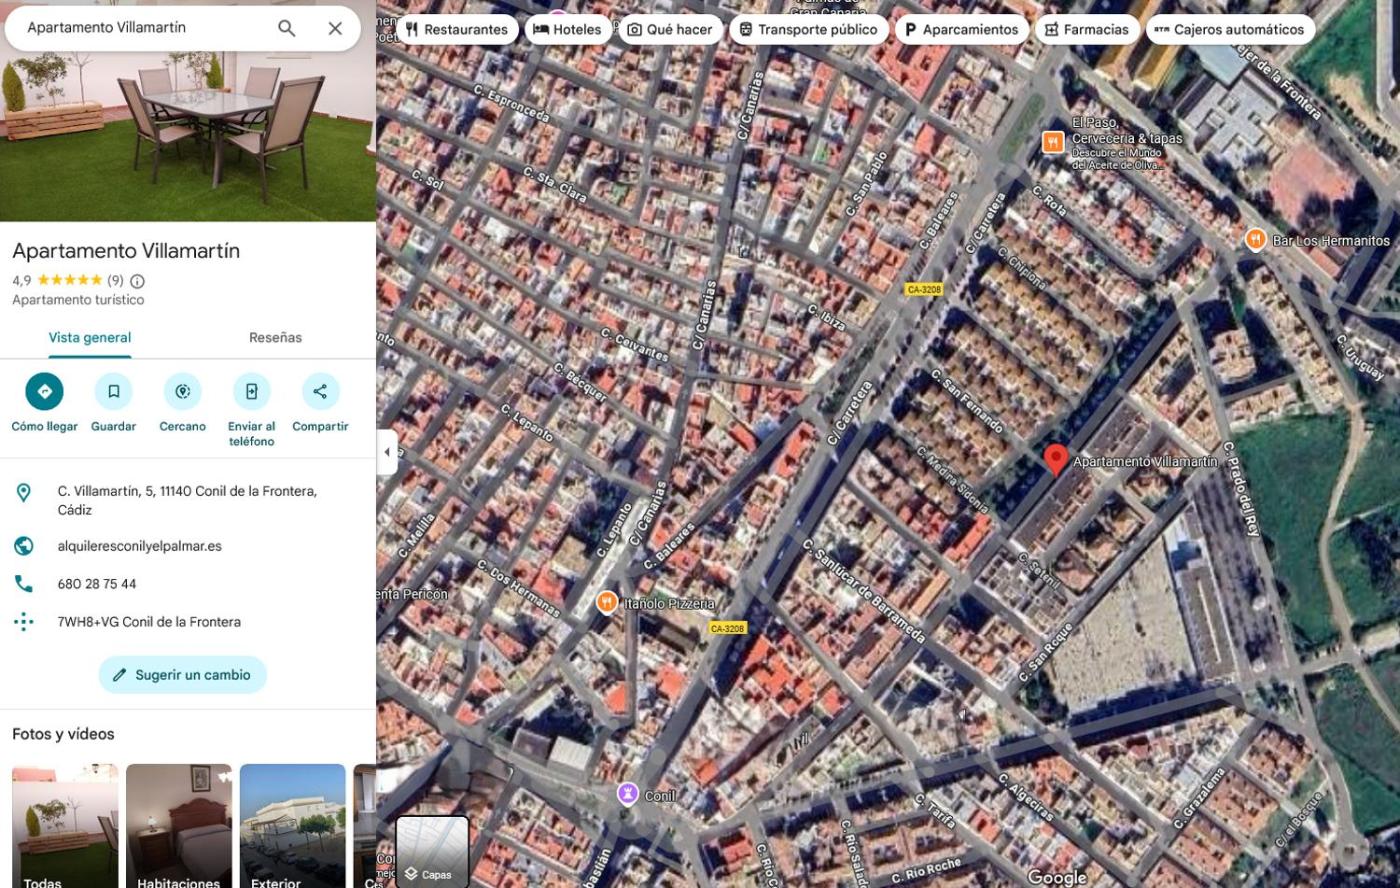Screen dimensions: 1400x888
Task: Click the search magnifier icon
Action: (286, 28)
